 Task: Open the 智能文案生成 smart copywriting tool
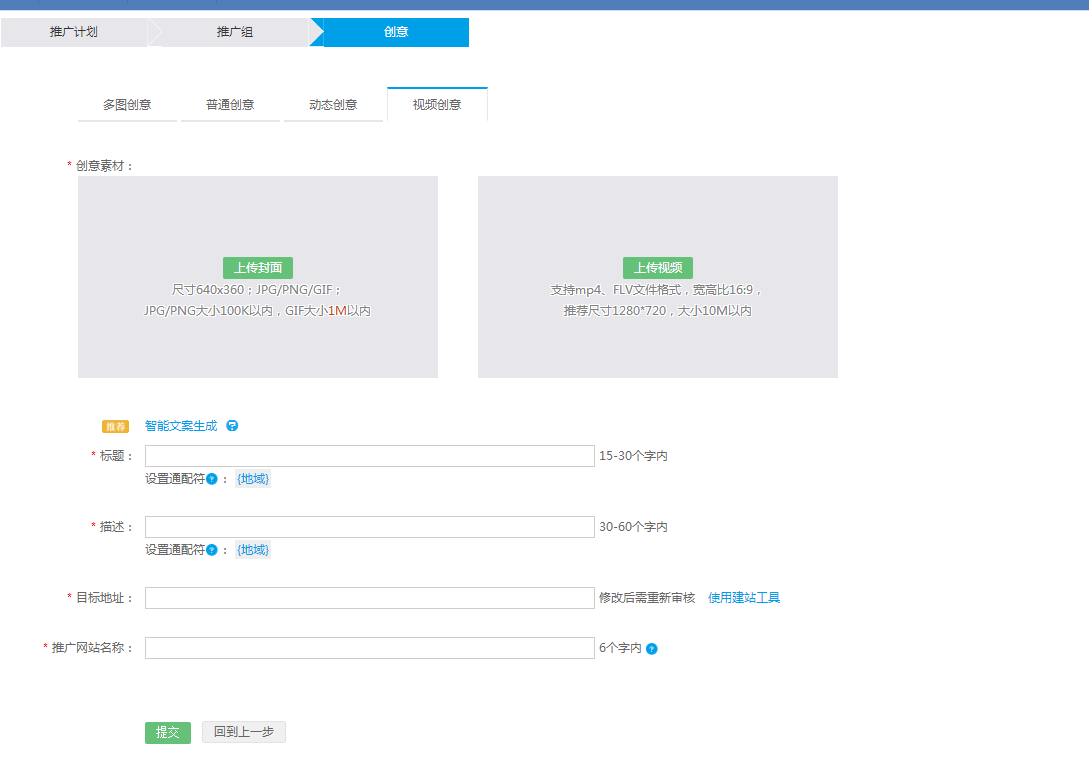coord(181,425)
